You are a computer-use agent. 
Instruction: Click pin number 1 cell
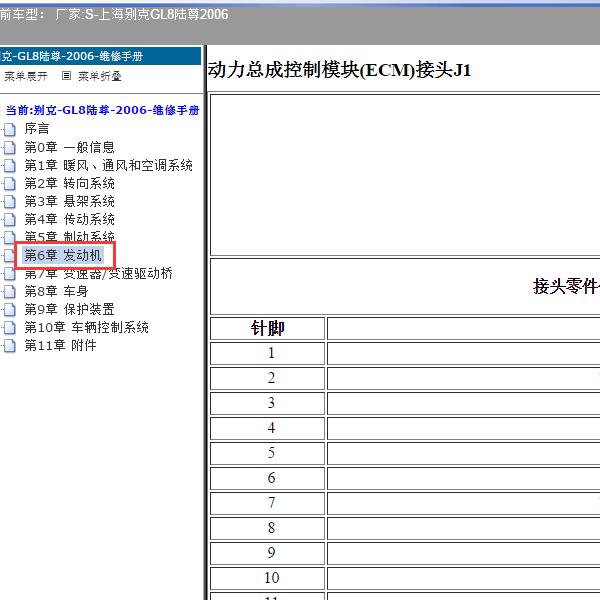tap(267, 353)
